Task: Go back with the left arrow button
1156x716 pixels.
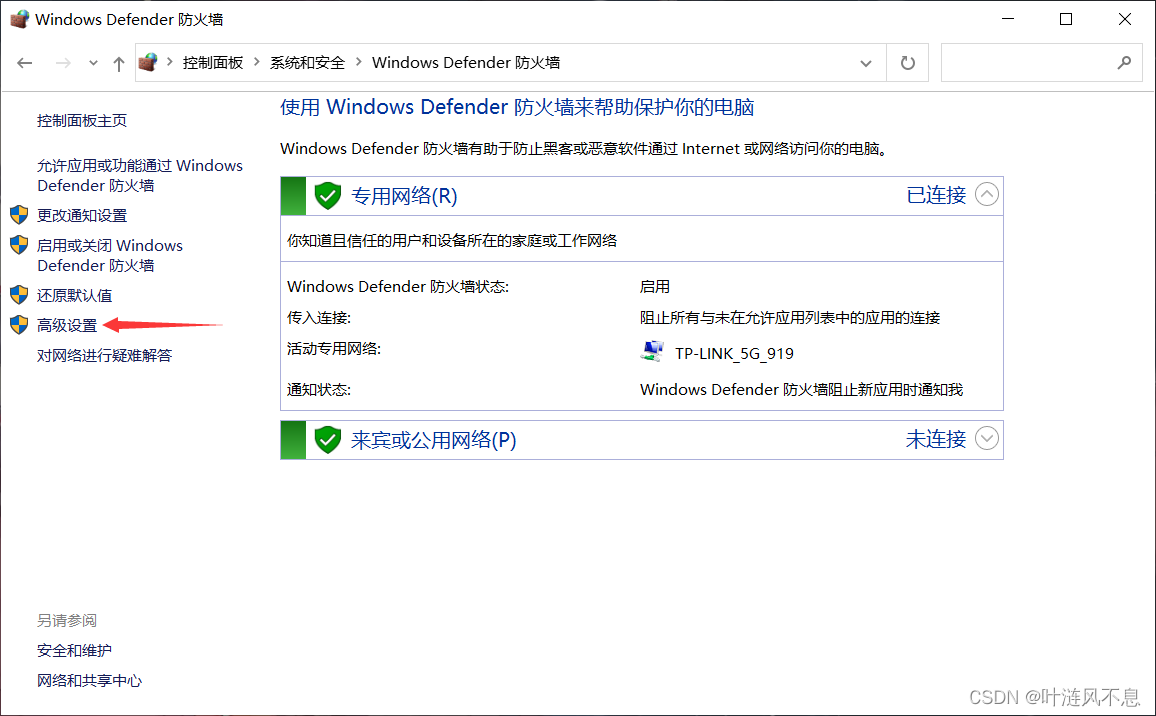Action: (x=25, y=63)
